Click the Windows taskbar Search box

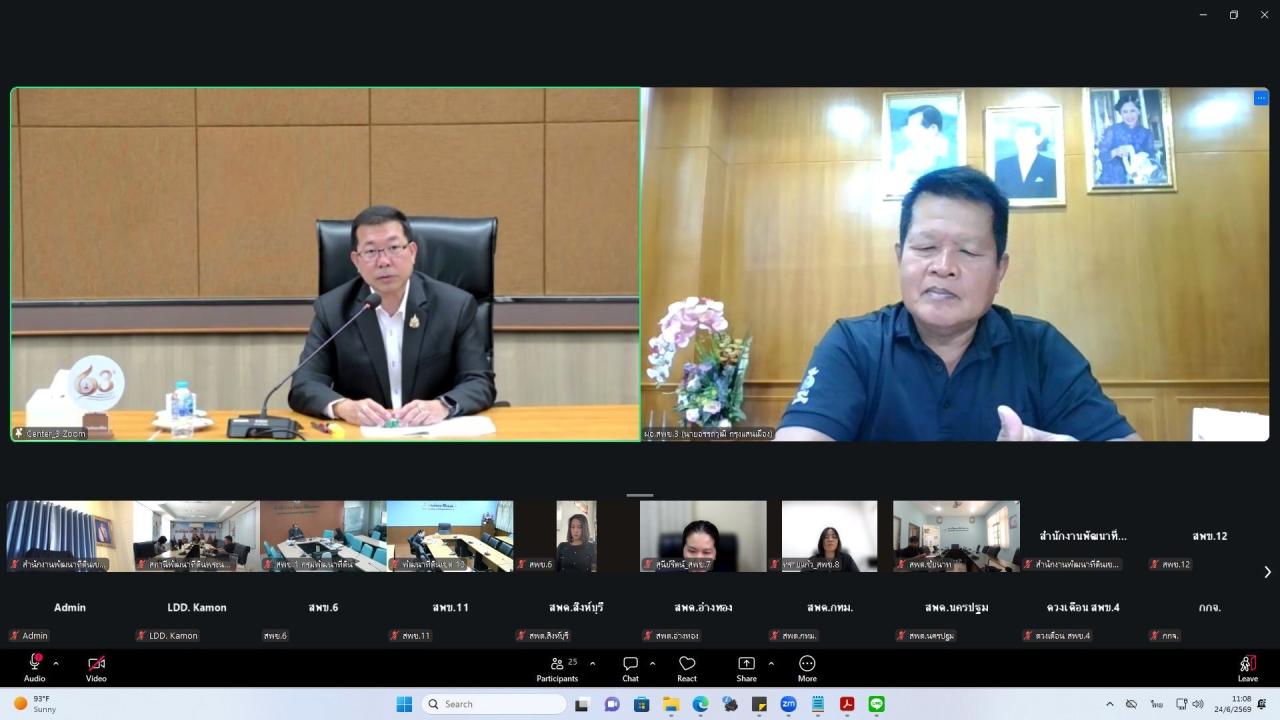(494, 704)
